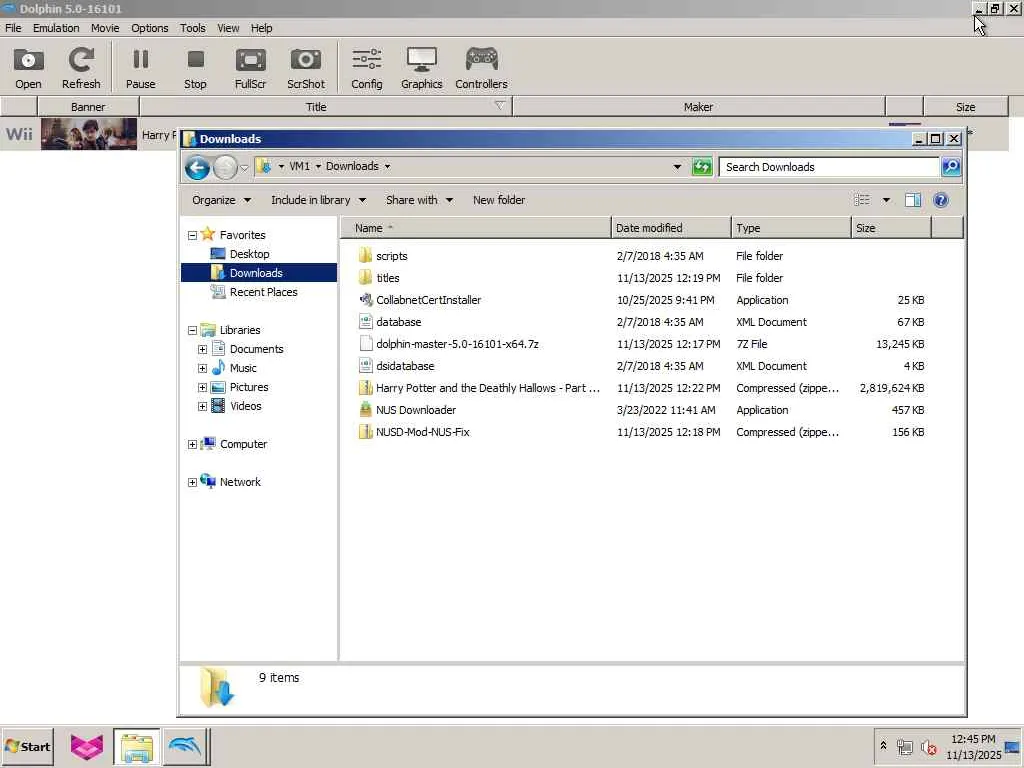Expand the Videos library node

[x=202, y=406]
